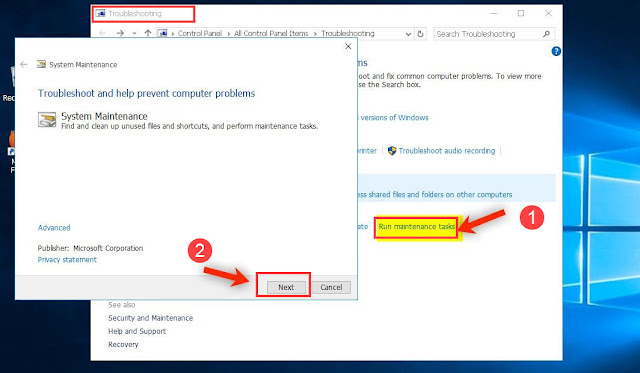Minimize the Troubleshooting window
Image resolution: width=640 pixels, height=373 pixels.
pyautogui.click(x=494, y=13)
